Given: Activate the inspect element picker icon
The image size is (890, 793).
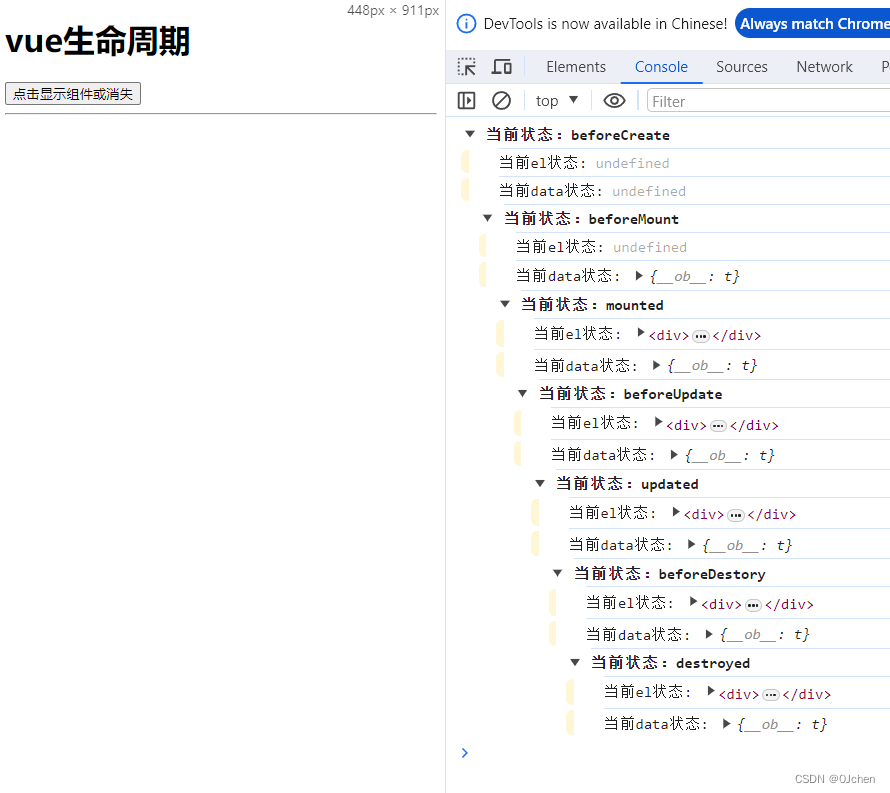Looking at the screenshot, I should (x=467, y=67).
